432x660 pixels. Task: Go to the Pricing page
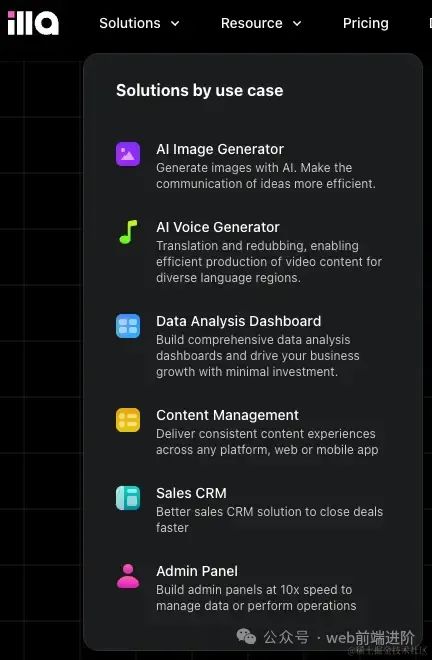[x=365, y=23]
